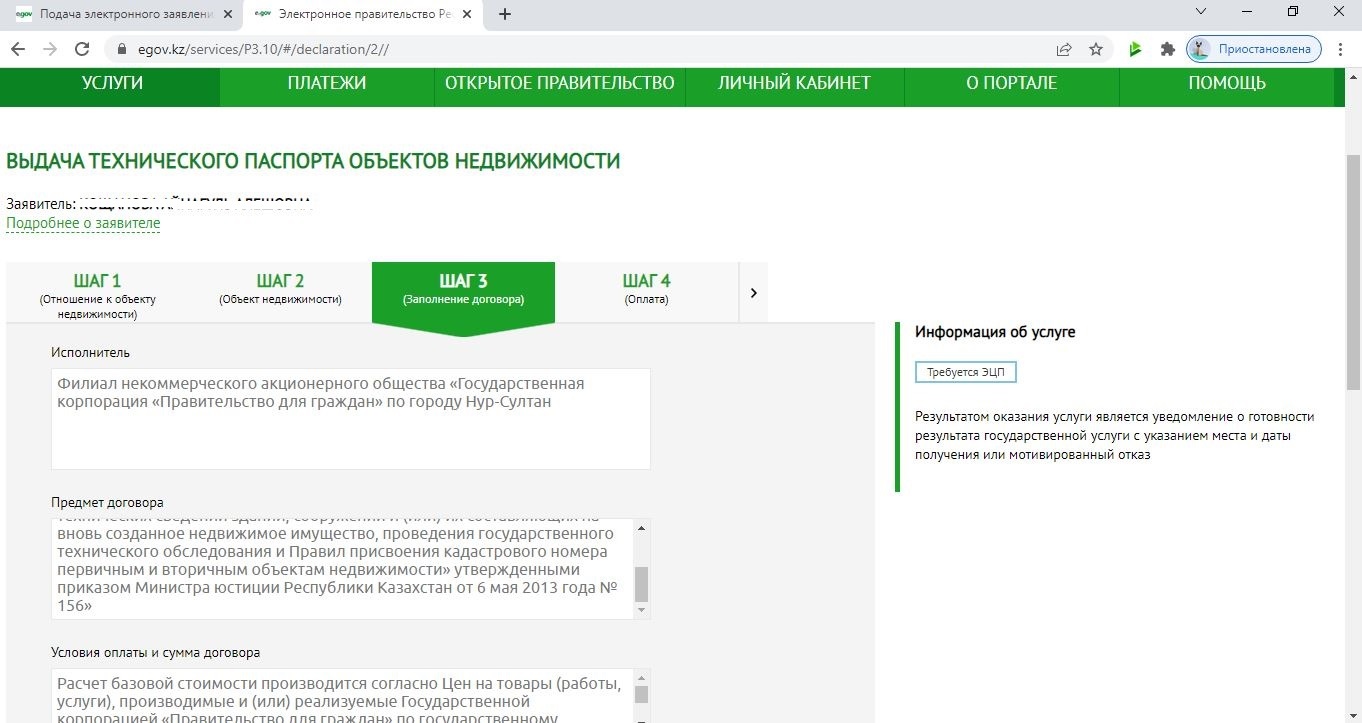
Task: Click the Предмет договора text area
Action: click(343, 569)
